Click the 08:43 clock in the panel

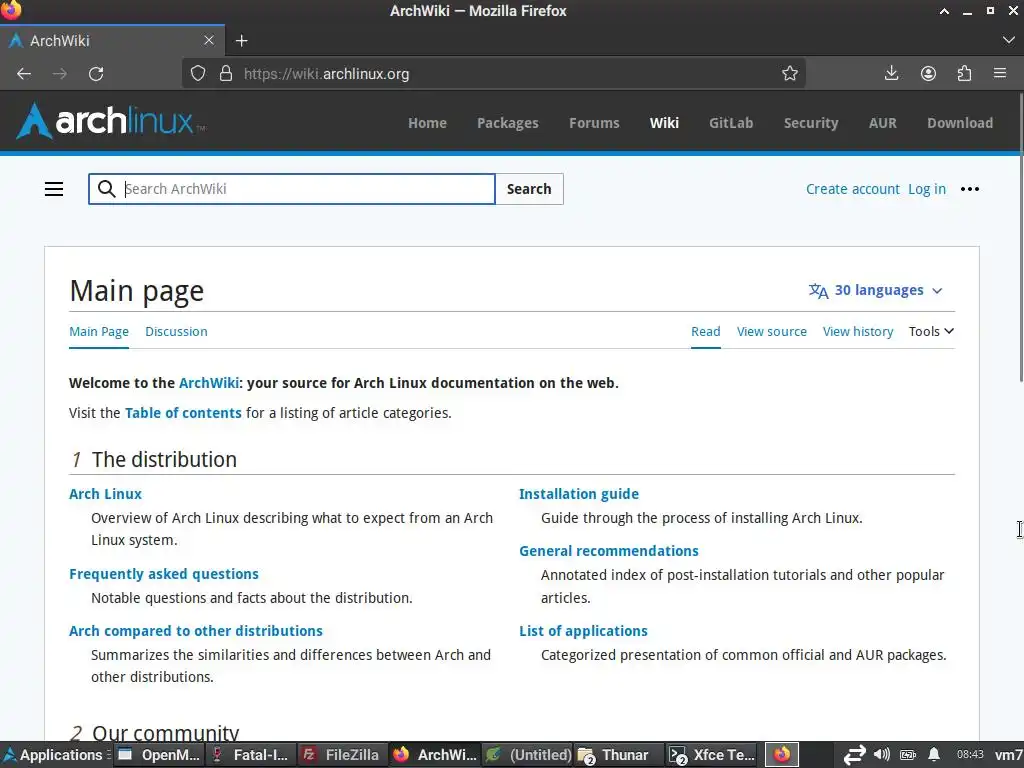[970, 754]
